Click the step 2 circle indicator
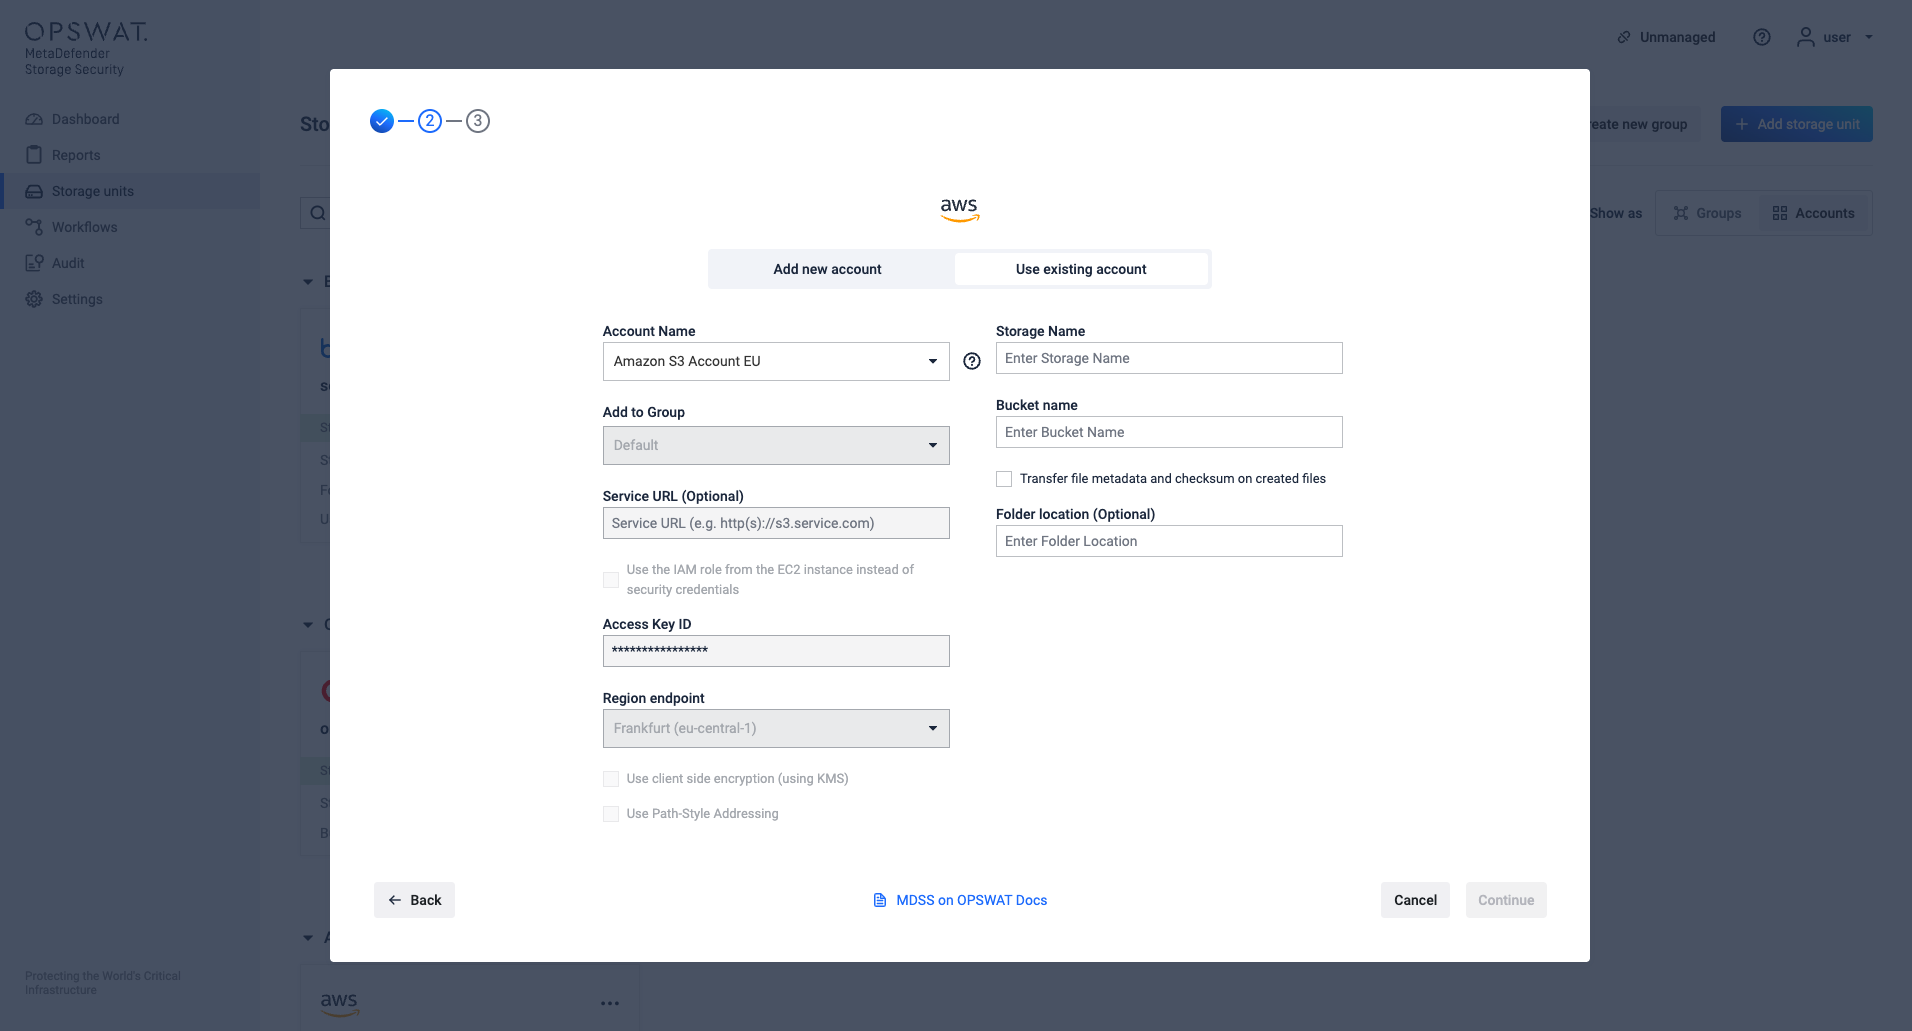1912x1031 pixels. 430,121
